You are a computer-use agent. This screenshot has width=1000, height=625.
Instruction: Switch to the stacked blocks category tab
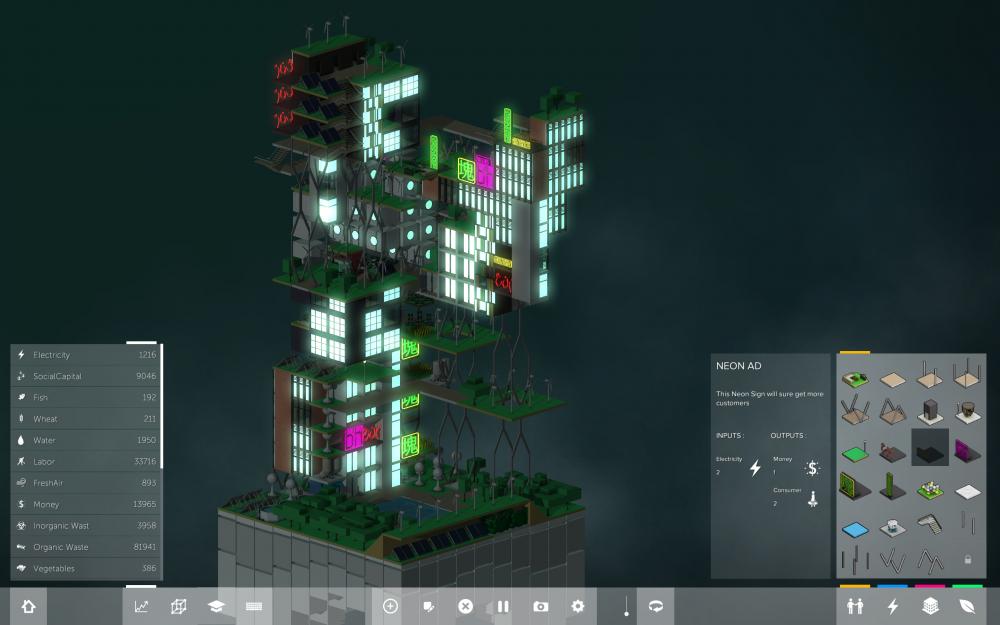930,606
